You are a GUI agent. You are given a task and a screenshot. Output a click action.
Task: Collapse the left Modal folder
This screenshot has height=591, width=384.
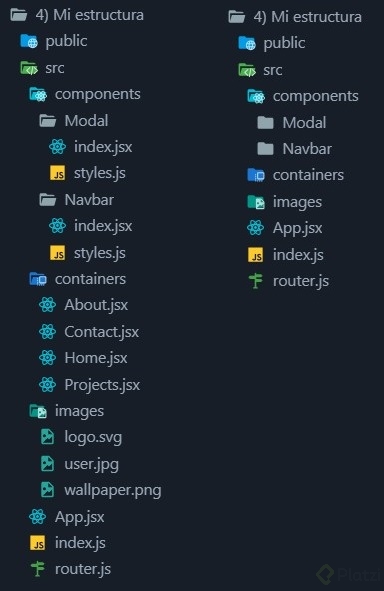(75, 121)
